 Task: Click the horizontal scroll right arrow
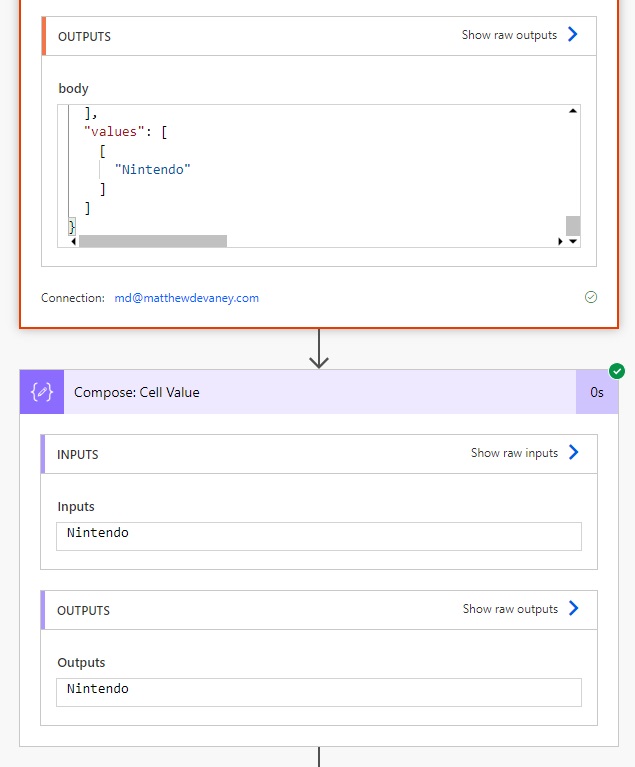pos(560,241)
